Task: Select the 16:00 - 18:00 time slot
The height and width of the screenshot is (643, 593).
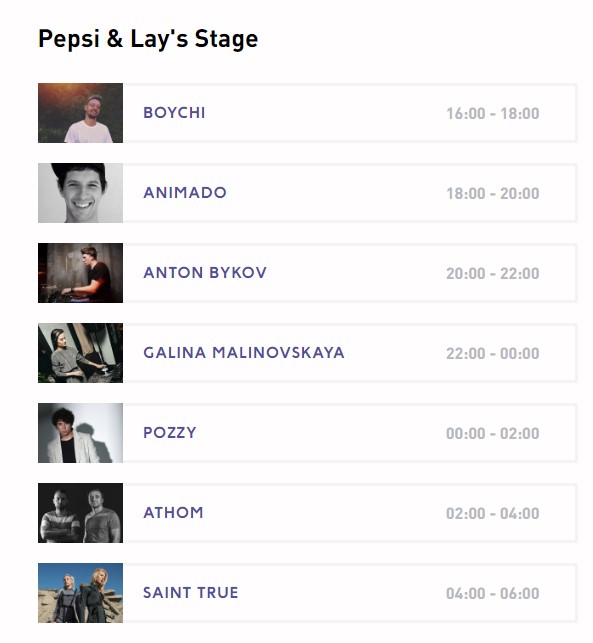Action: tap(493, 114)
